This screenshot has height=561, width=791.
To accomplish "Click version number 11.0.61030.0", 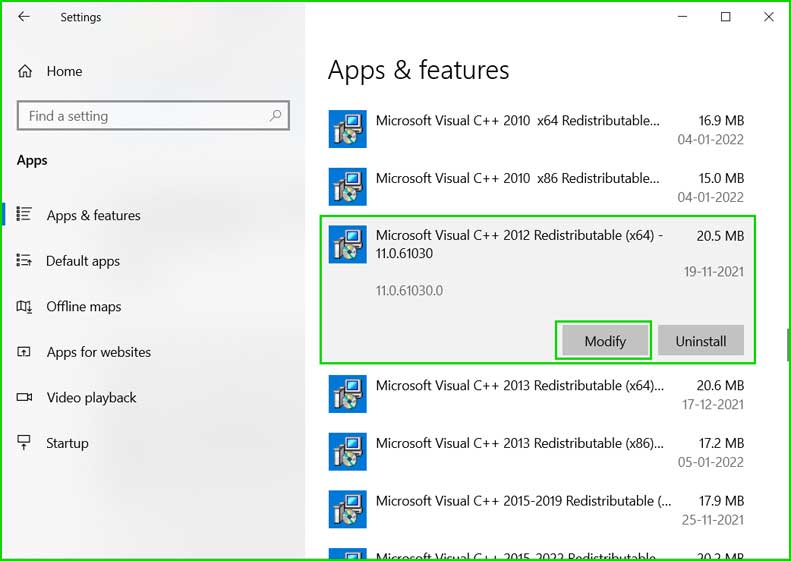I will coord(409,291).
